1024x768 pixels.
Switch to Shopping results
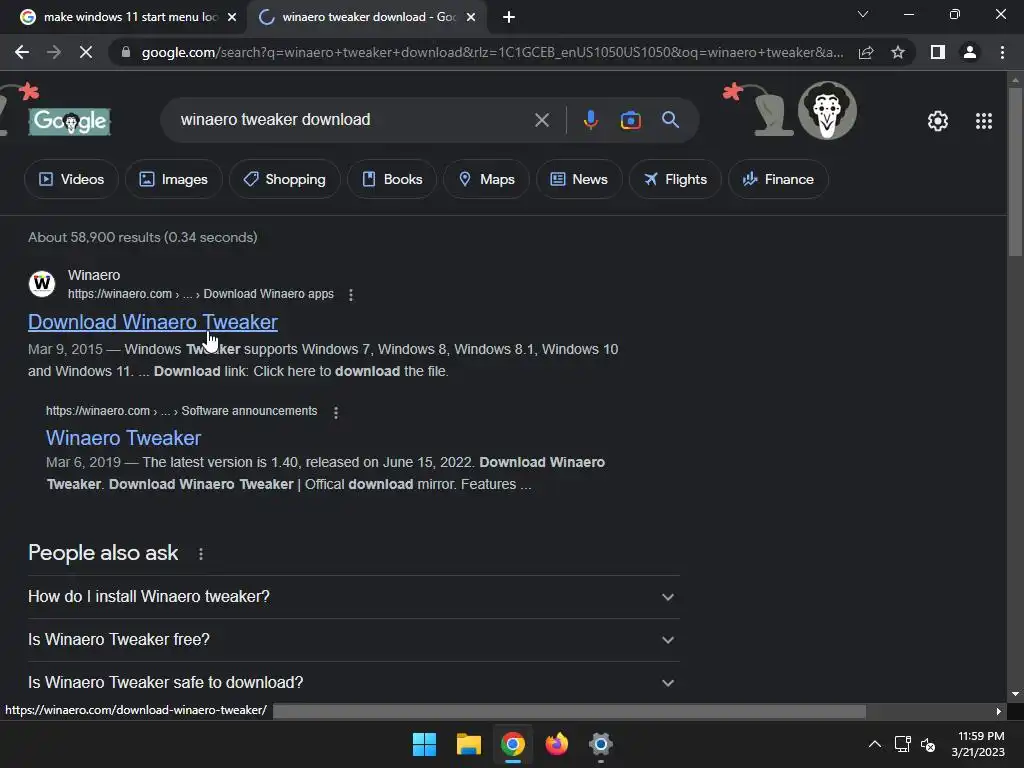(x=284, y=179)
